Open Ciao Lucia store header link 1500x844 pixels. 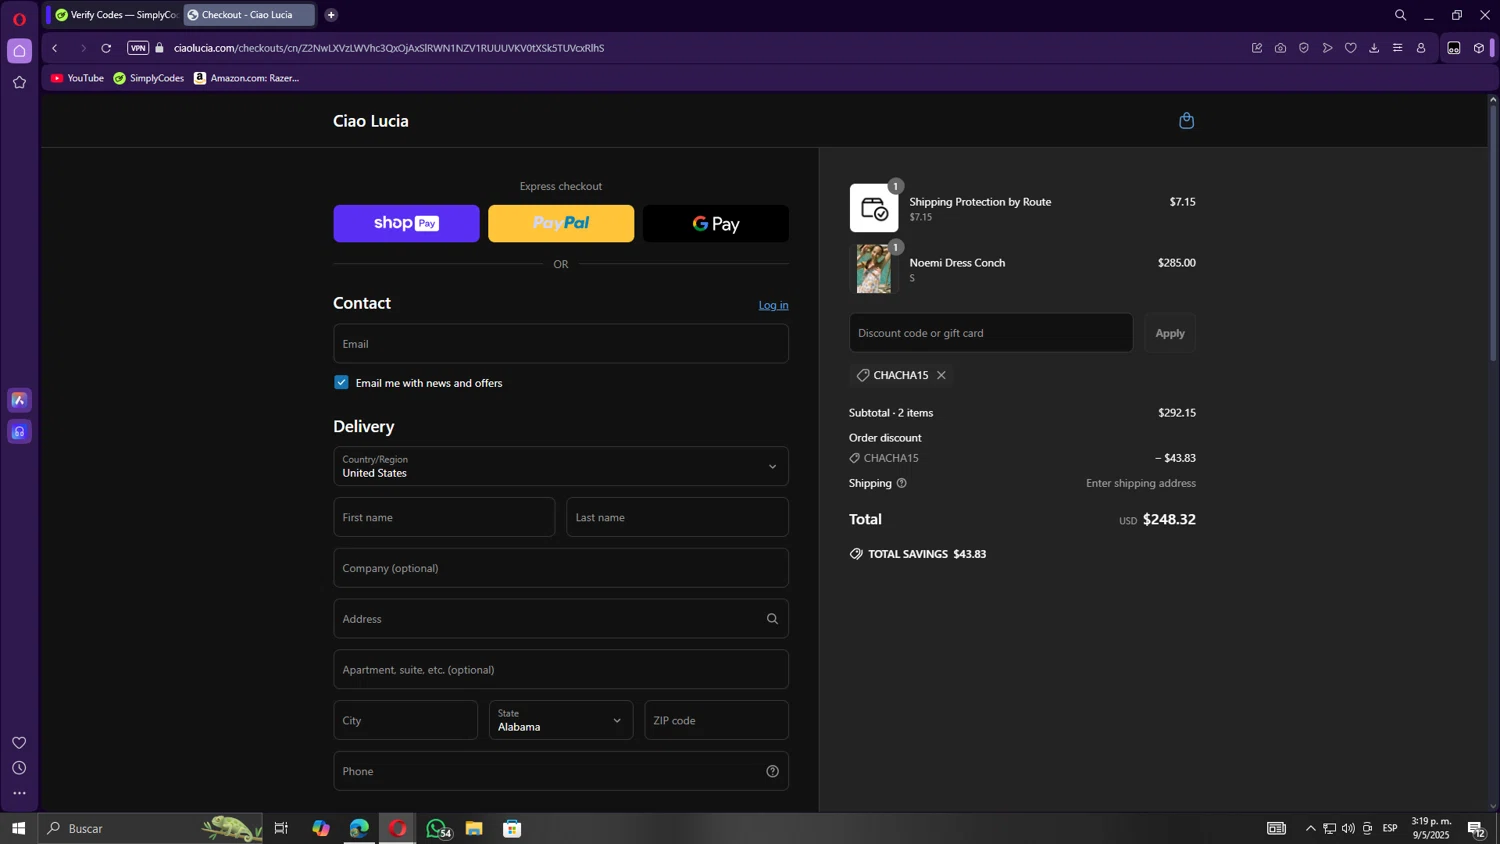pyautogui.click(x=371, y=121)
